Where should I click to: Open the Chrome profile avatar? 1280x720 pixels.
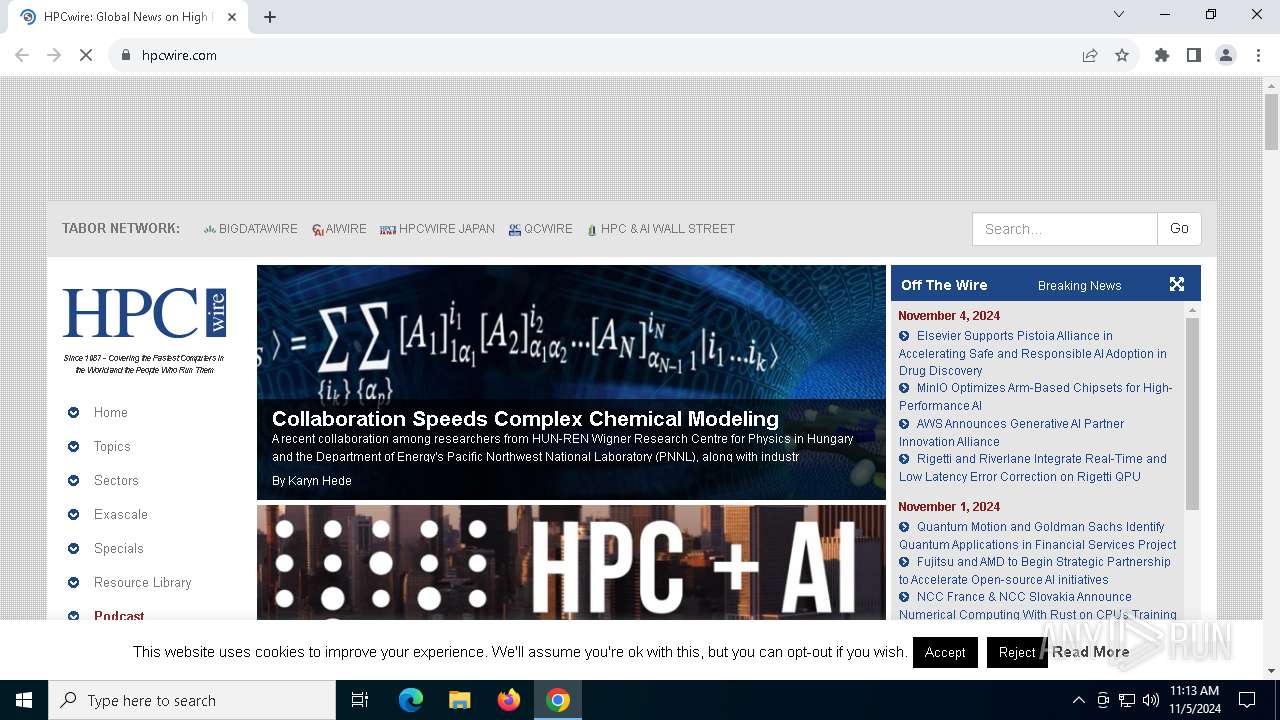pos(1226,55)
